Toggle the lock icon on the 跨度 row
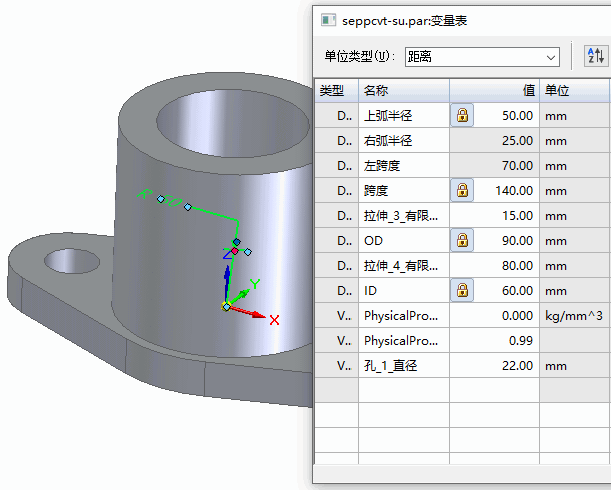The width and height of the screenshot is (611, 490). click(462, 190)
